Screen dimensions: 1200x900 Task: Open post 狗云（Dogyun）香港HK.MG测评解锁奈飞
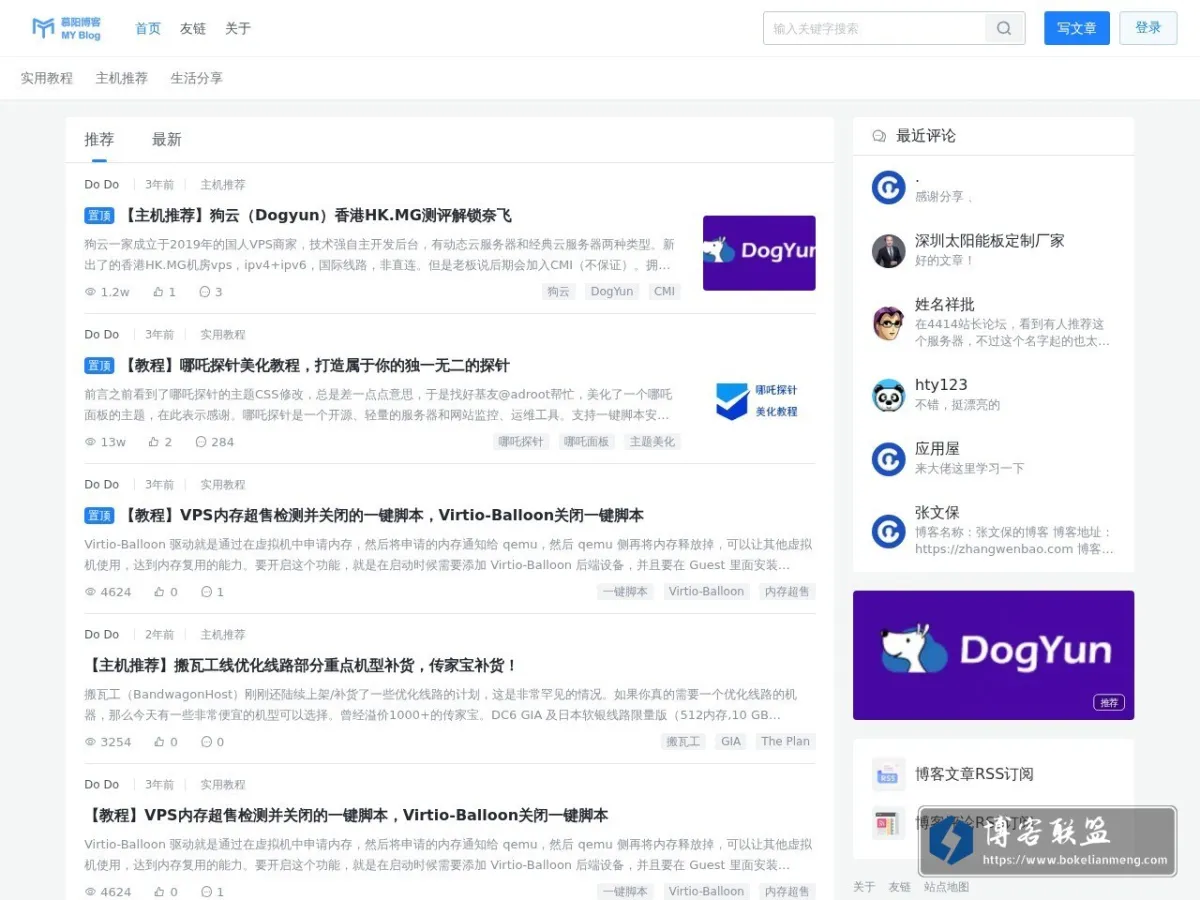point(318,215)
